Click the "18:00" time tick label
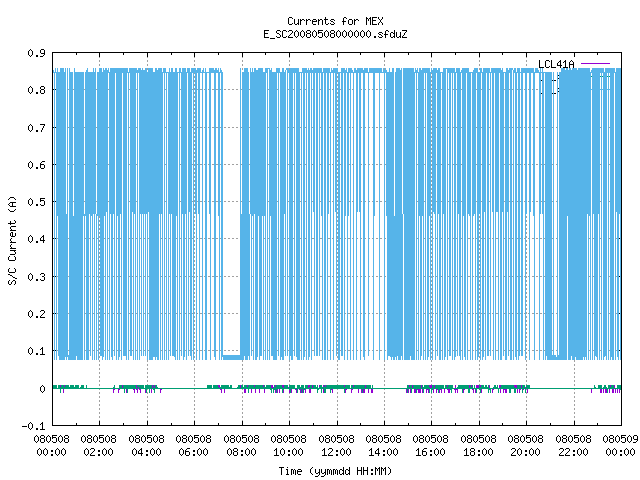The height and width of the screenshot is (480, 640). point(478,452)
